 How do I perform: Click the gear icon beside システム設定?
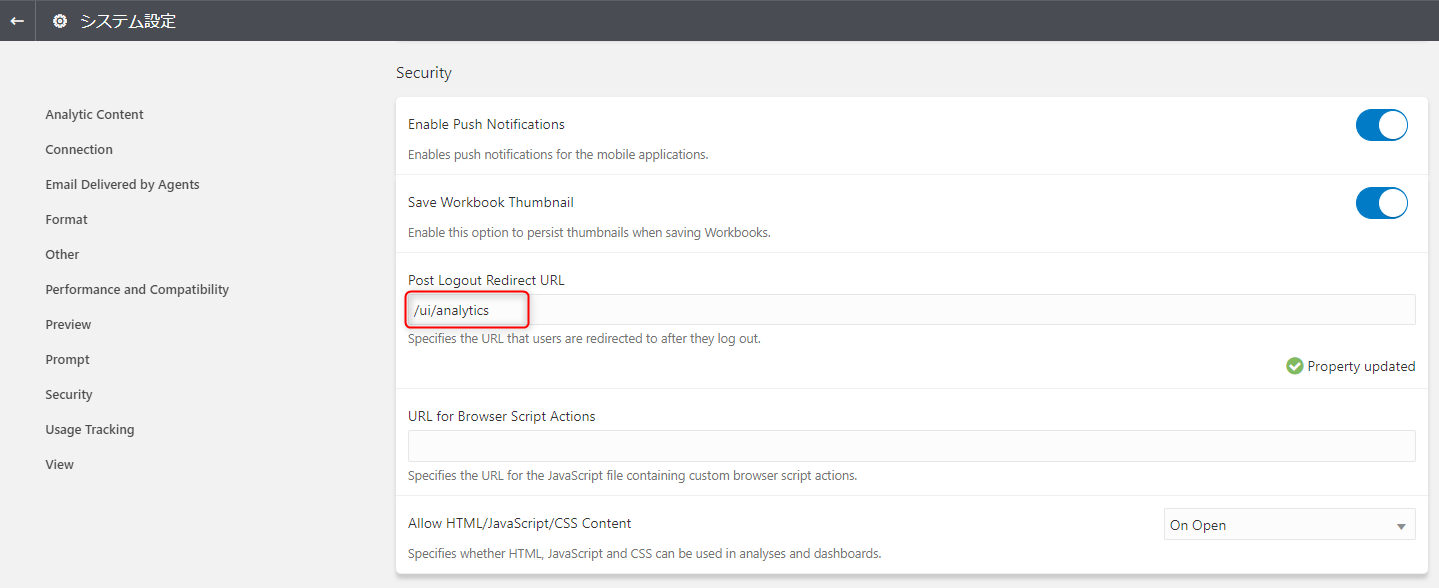click(60, 21)
